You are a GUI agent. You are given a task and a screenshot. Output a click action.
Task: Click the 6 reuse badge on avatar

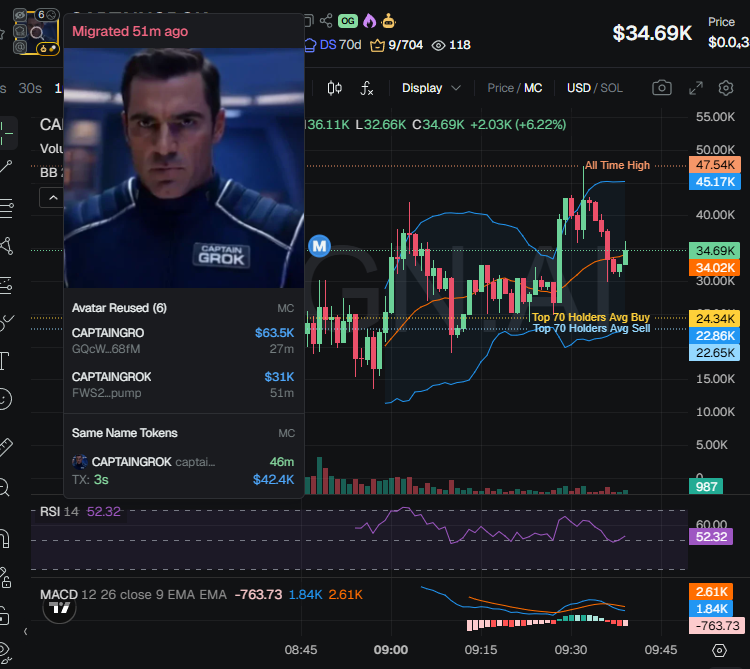click(47, 15)
